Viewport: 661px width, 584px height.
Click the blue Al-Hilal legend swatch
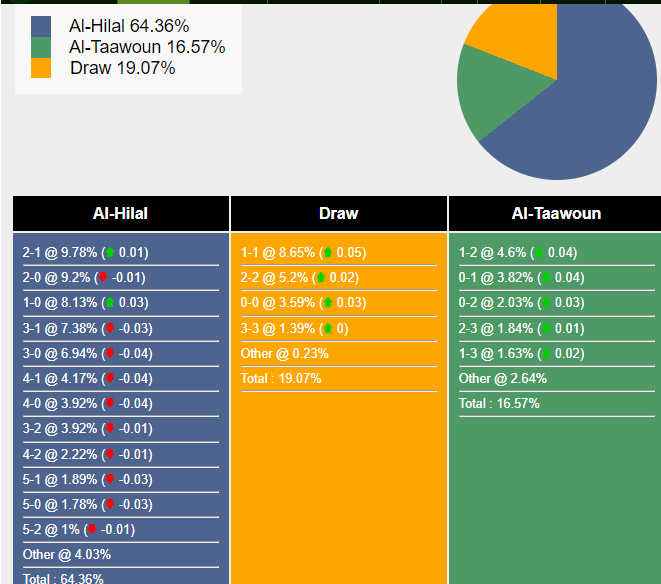coord(41,26)
